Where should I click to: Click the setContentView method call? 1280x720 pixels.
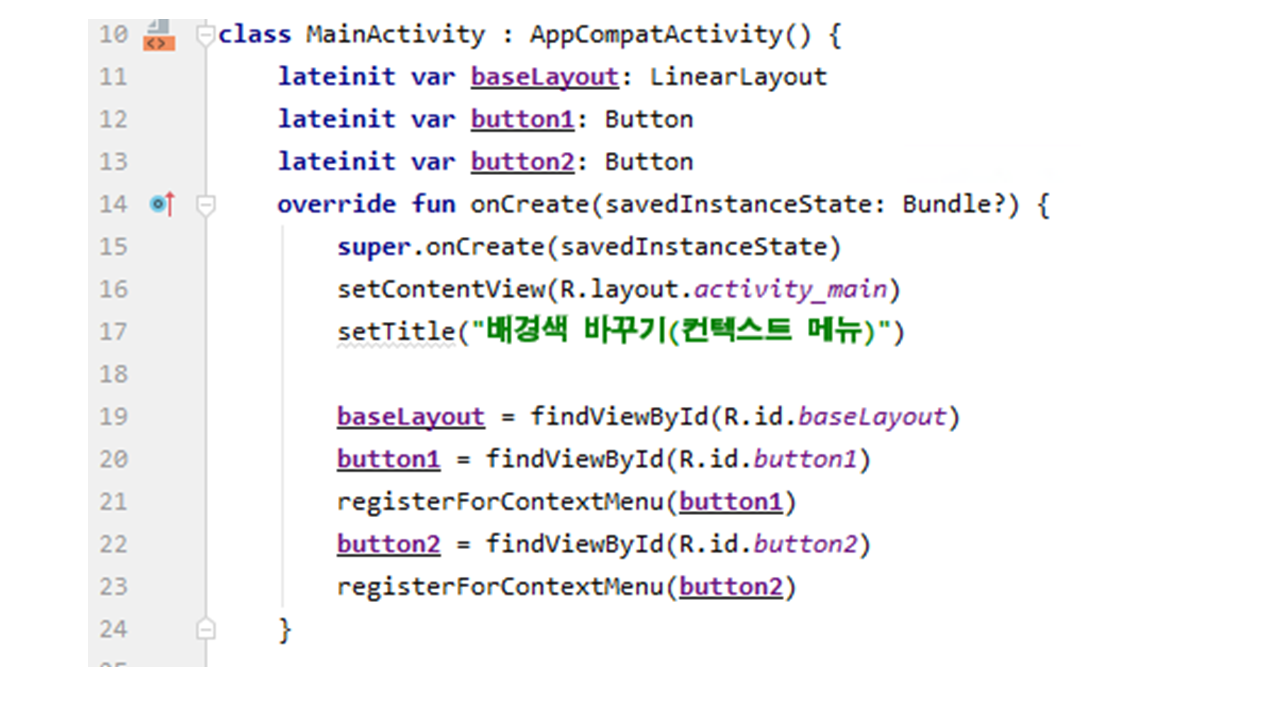point(440,289)
